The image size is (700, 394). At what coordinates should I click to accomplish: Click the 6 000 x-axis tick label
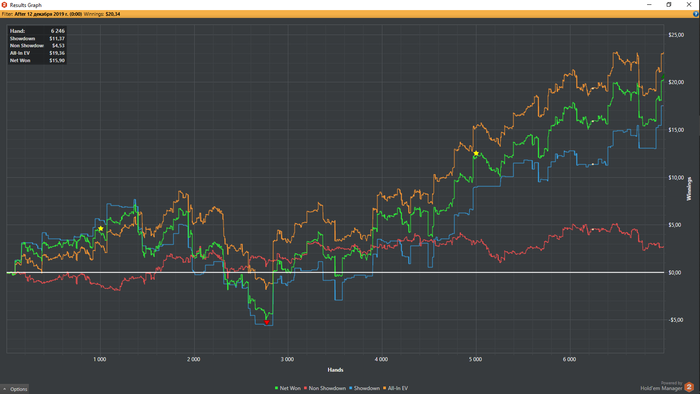(x=569, y=359)
